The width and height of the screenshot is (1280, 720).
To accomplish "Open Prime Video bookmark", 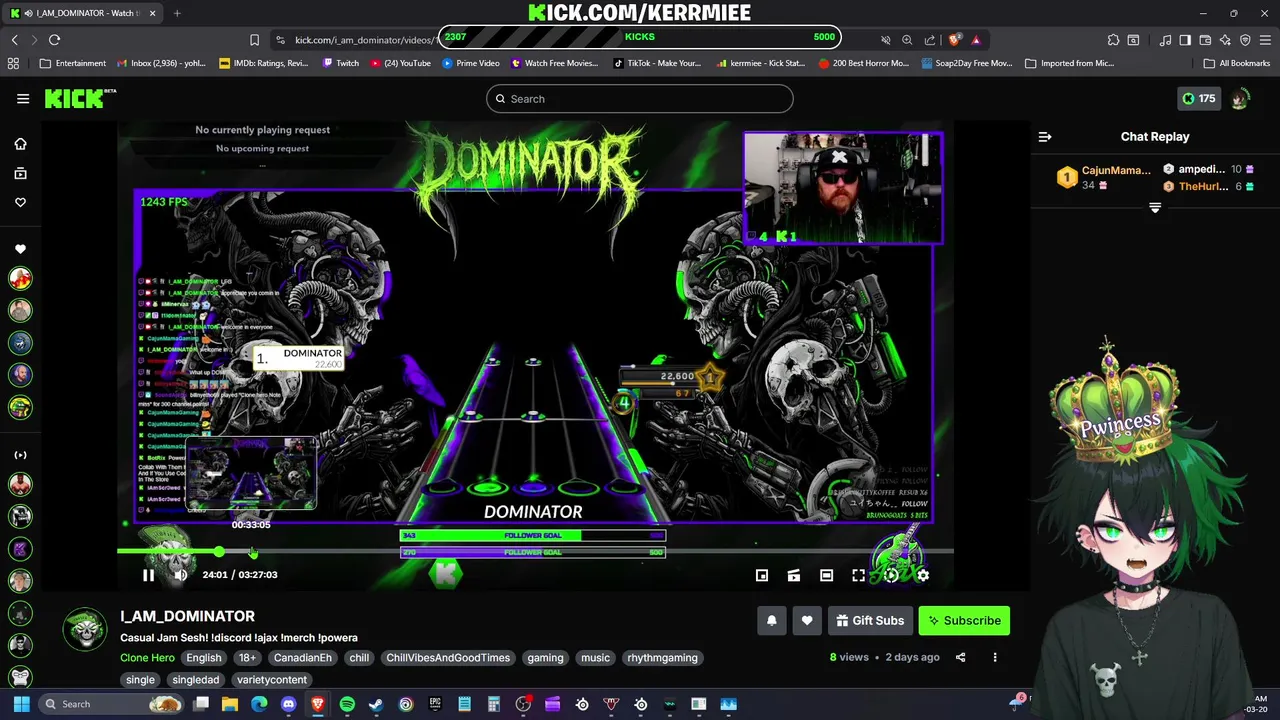I will click(x=471, y=63).
